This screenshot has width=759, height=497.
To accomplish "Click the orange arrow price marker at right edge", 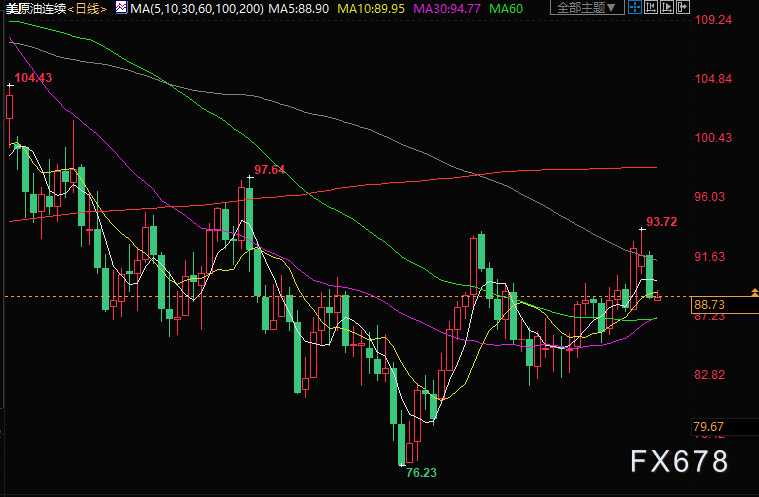I will 751,292.
